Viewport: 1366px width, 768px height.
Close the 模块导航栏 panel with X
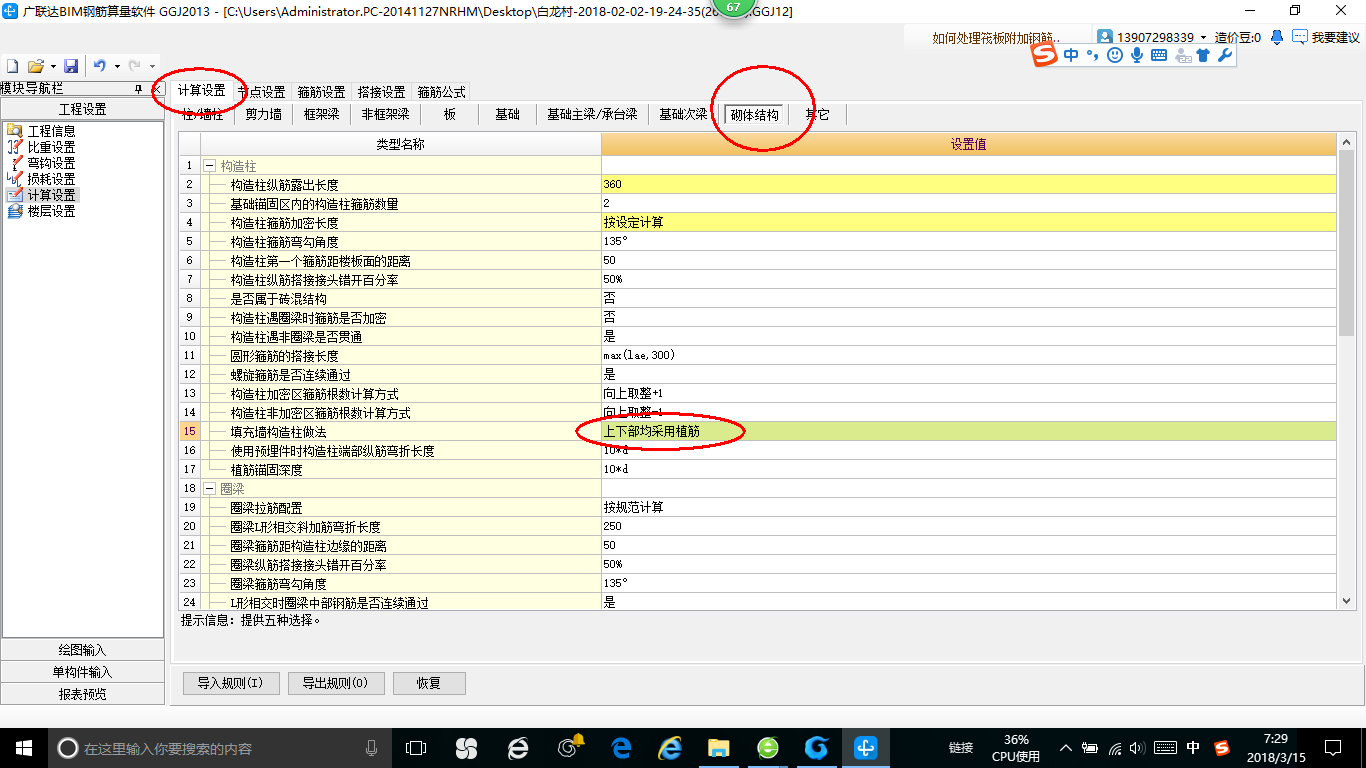point(155,90)
